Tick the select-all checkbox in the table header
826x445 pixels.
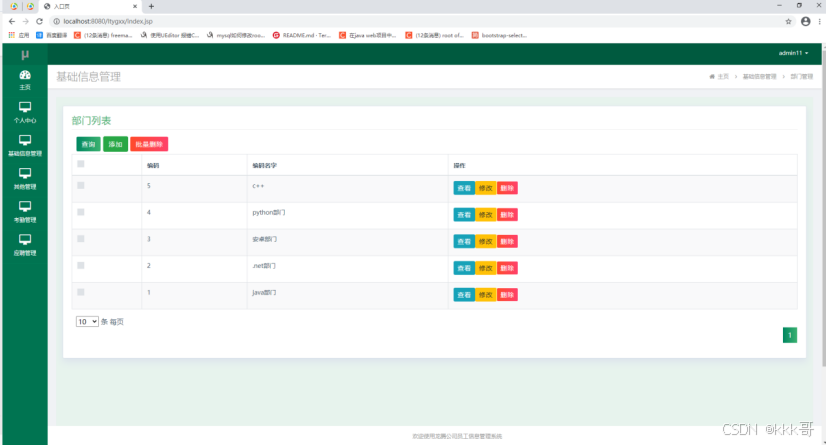pos(81,164)
